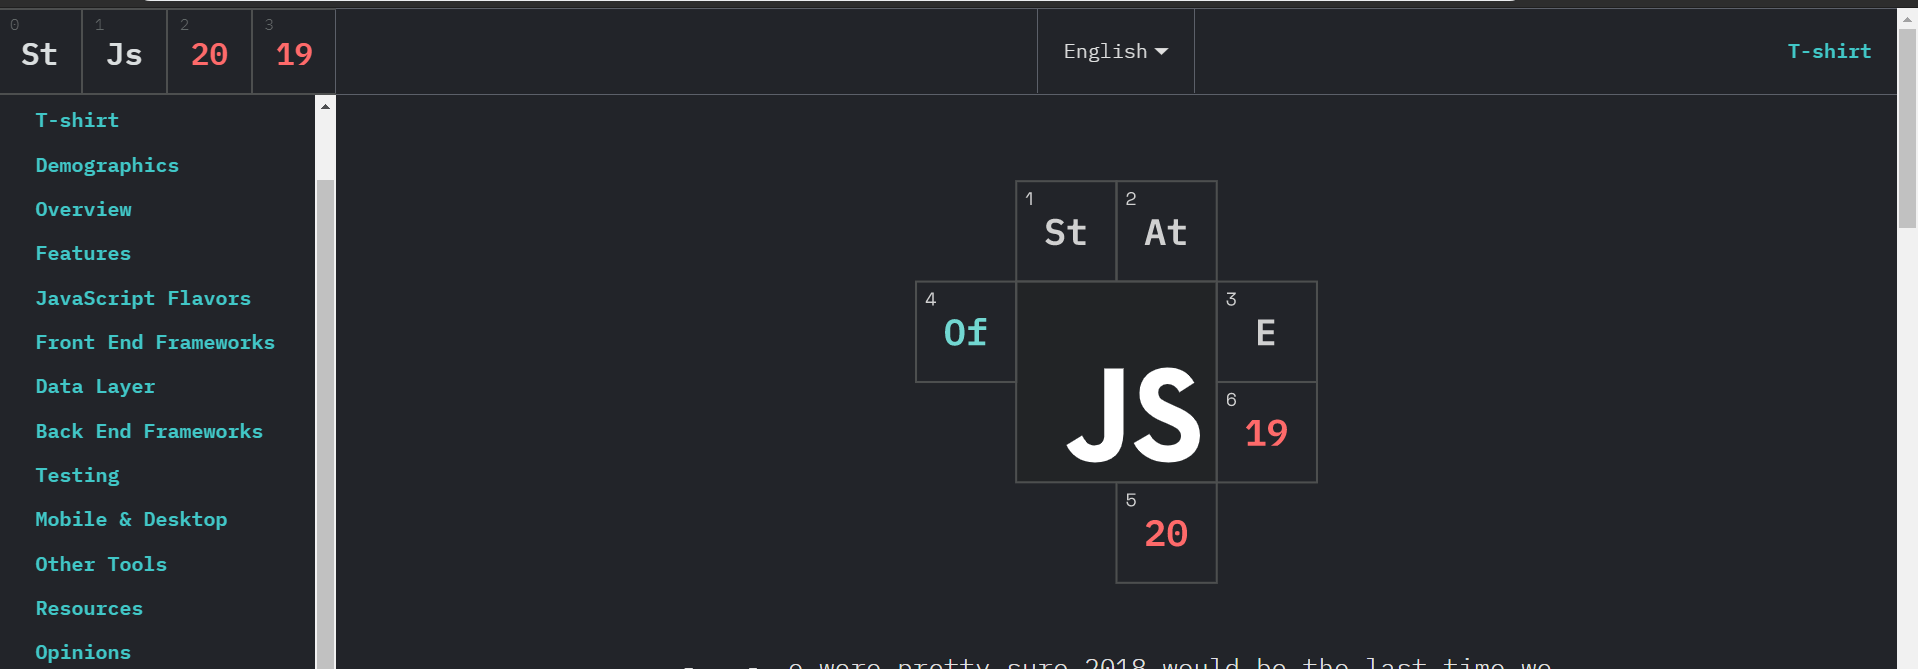Click the large JS square in center logo
This screenshot has height=669, width=1918.
pos(1116,382)
